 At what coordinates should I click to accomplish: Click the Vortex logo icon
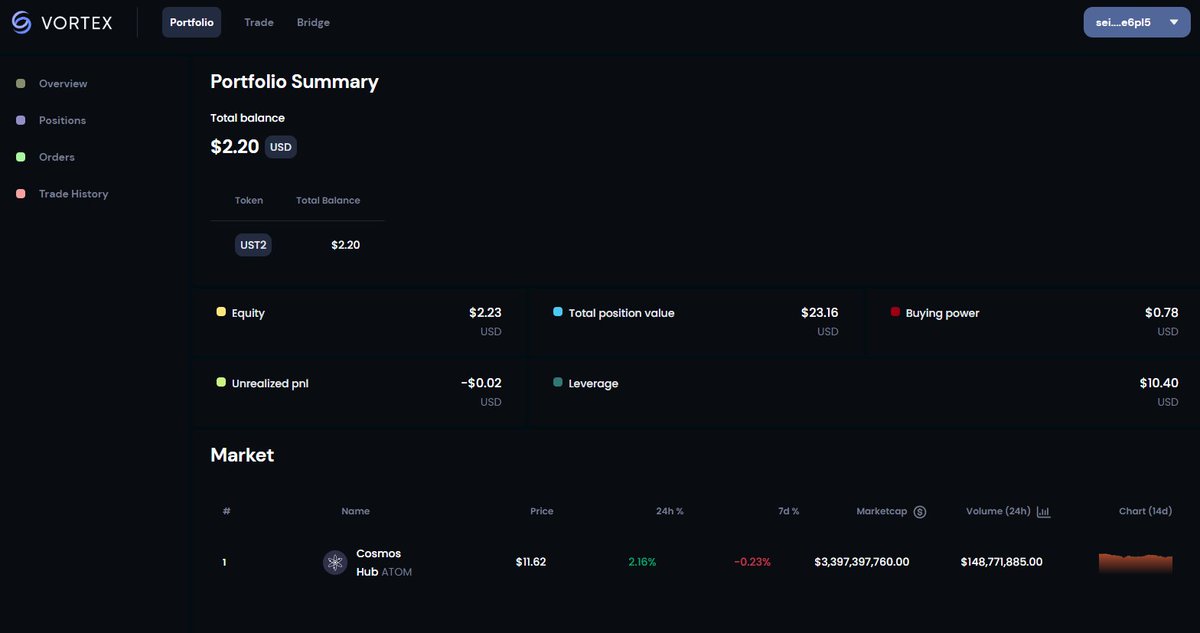[x=22, y=21]
